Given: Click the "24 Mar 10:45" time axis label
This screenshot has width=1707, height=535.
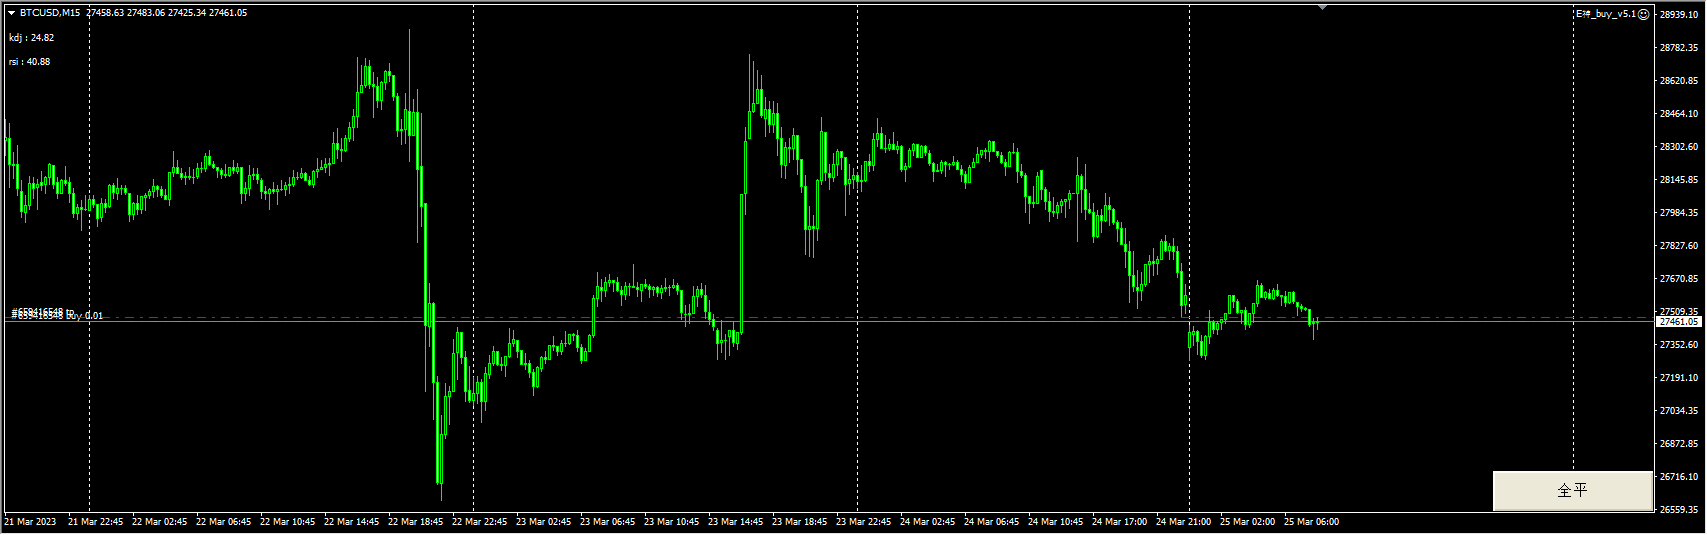Looking at the screenshot, I should (1056, 522).
